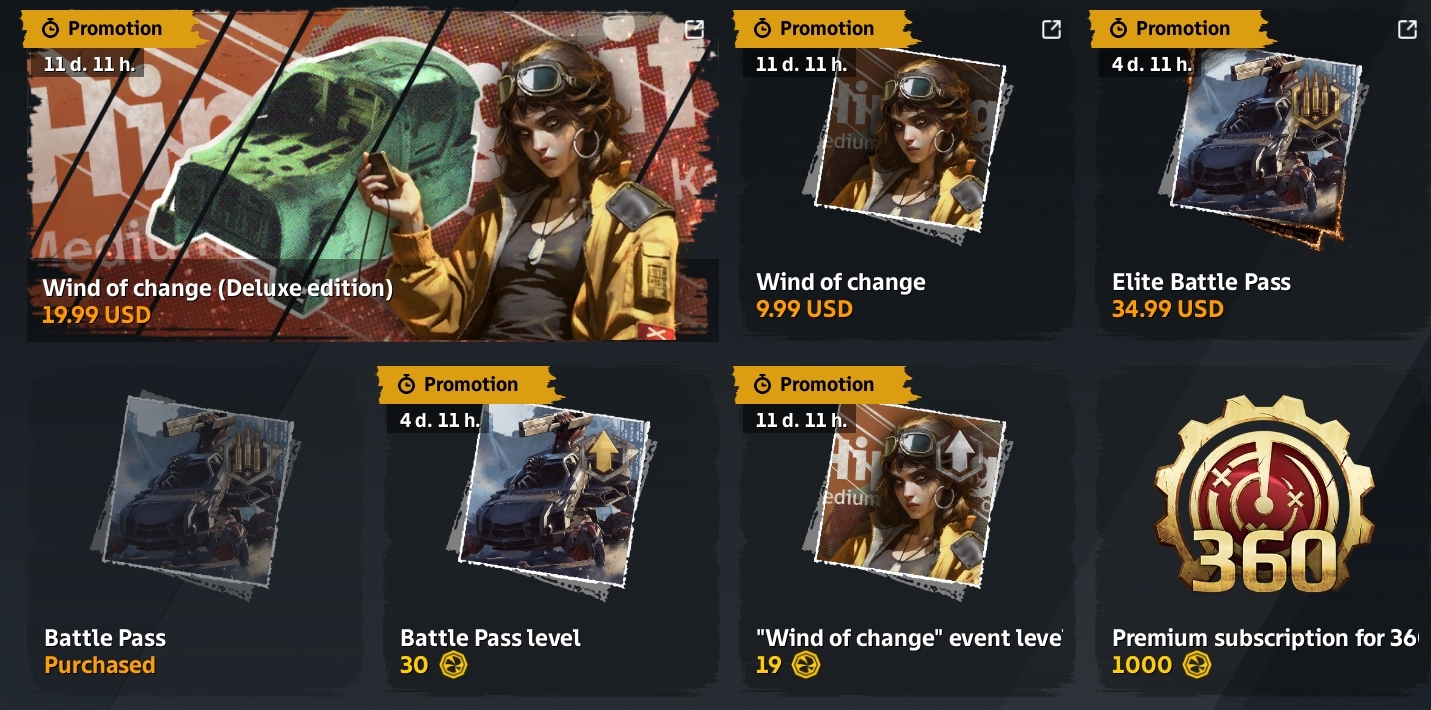Open external link icon on Wind of change card

click(1051, 29)
